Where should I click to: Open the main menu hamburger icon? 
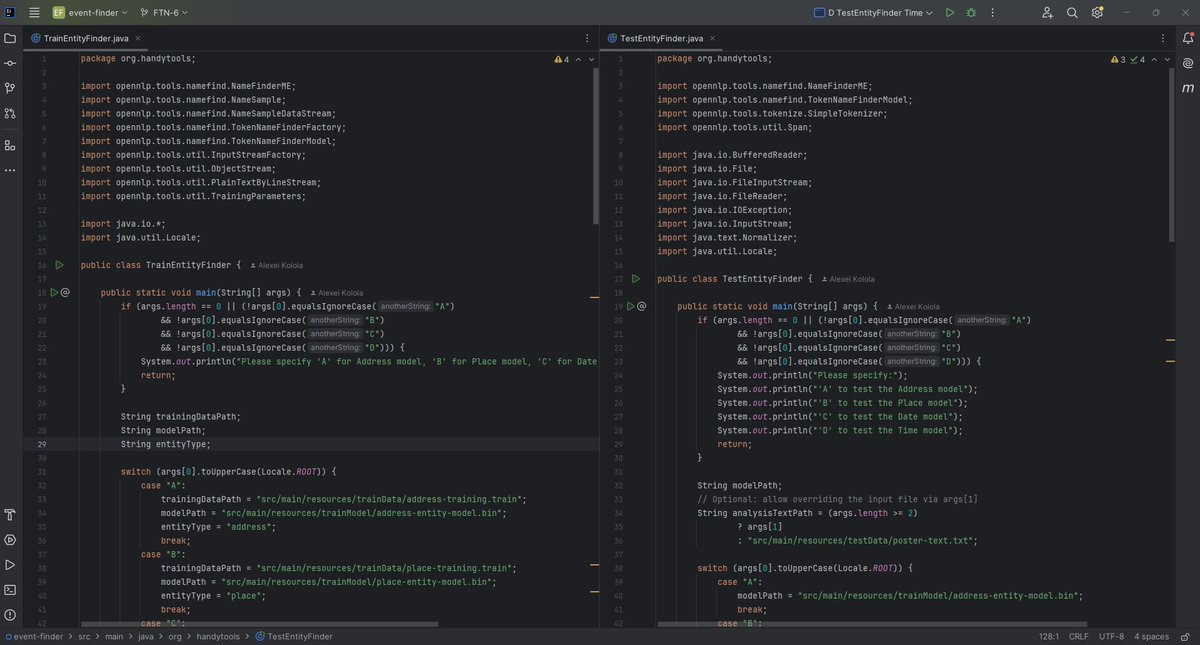[x=34, y=12]
